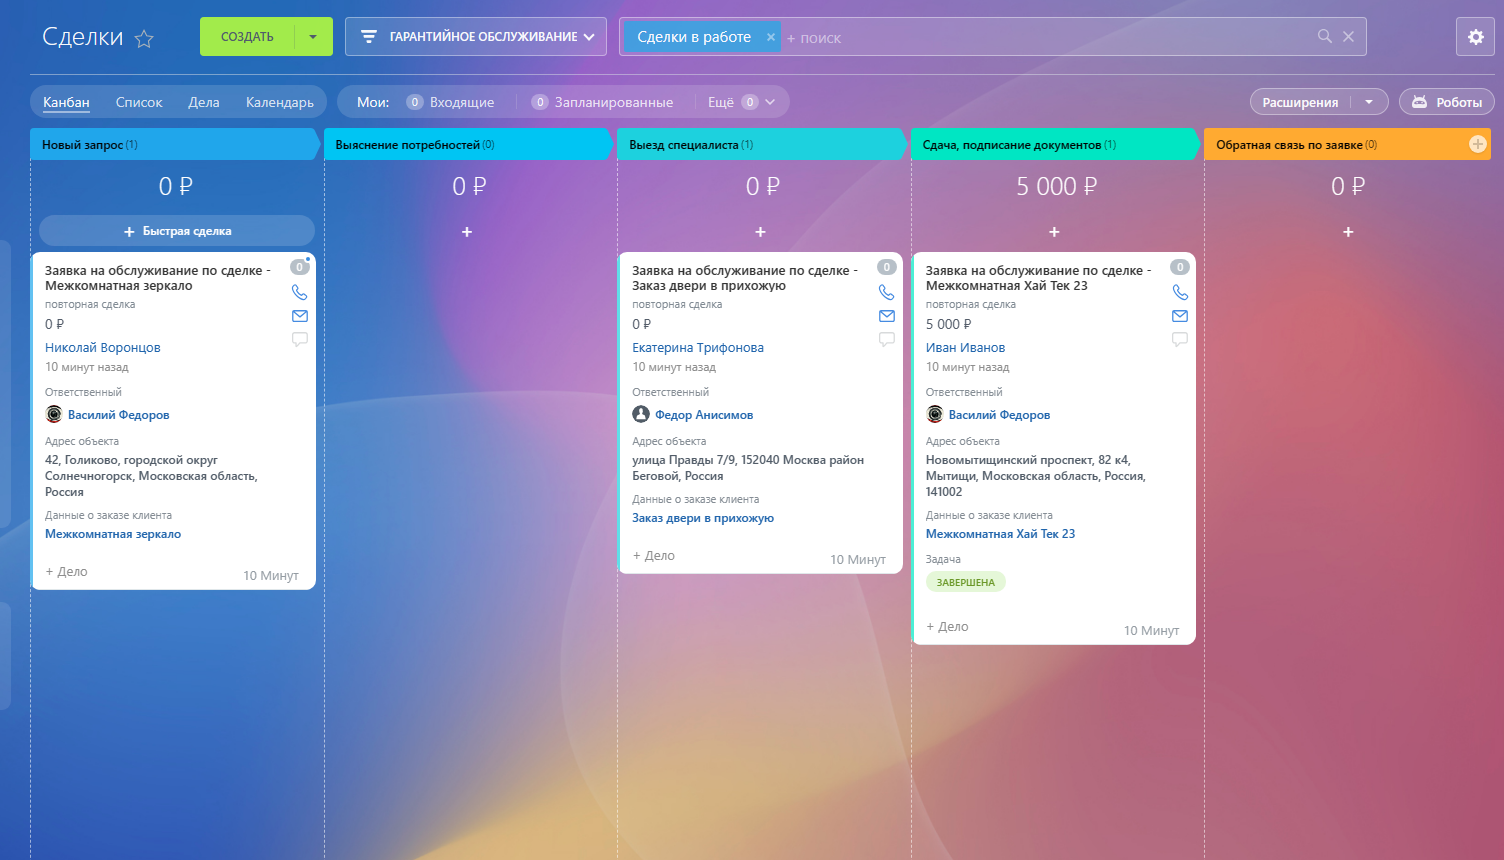Add deal in 'Выезд специалиста' column
This screenshot has height=860, width=1504.
[760, 232]
